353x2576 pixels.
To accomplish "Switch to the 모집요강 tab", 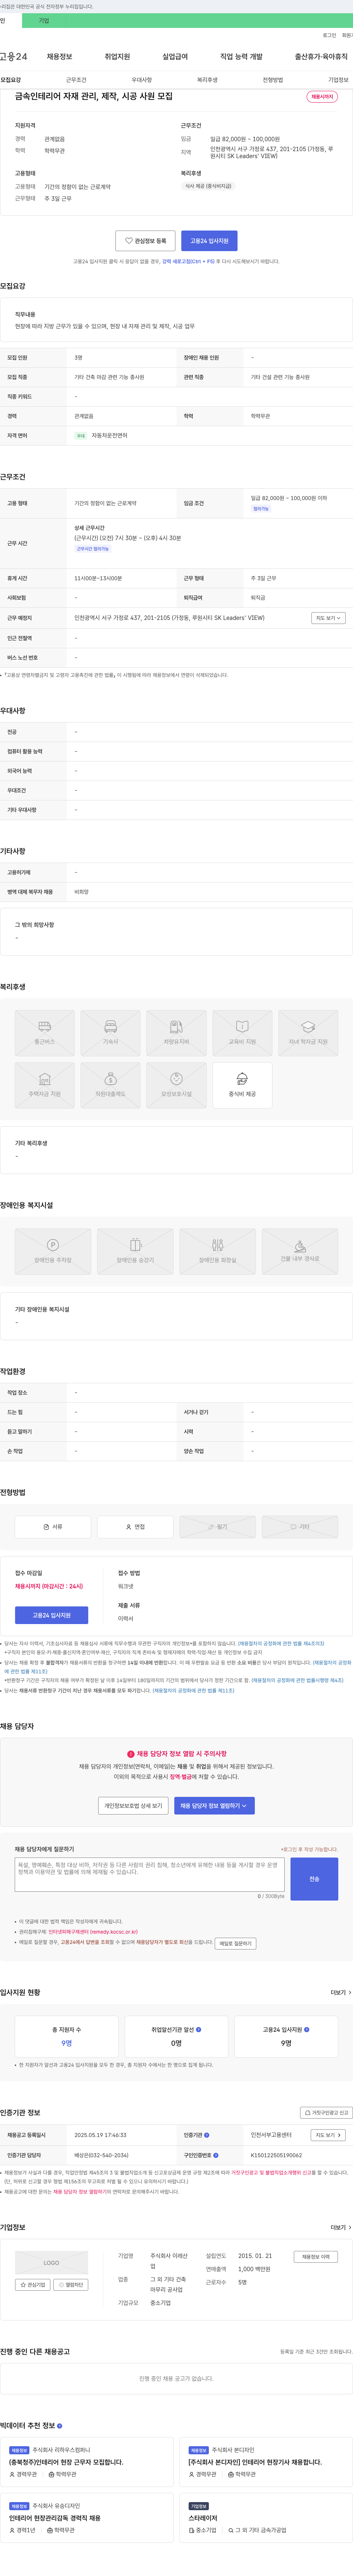I will point(10,80).
